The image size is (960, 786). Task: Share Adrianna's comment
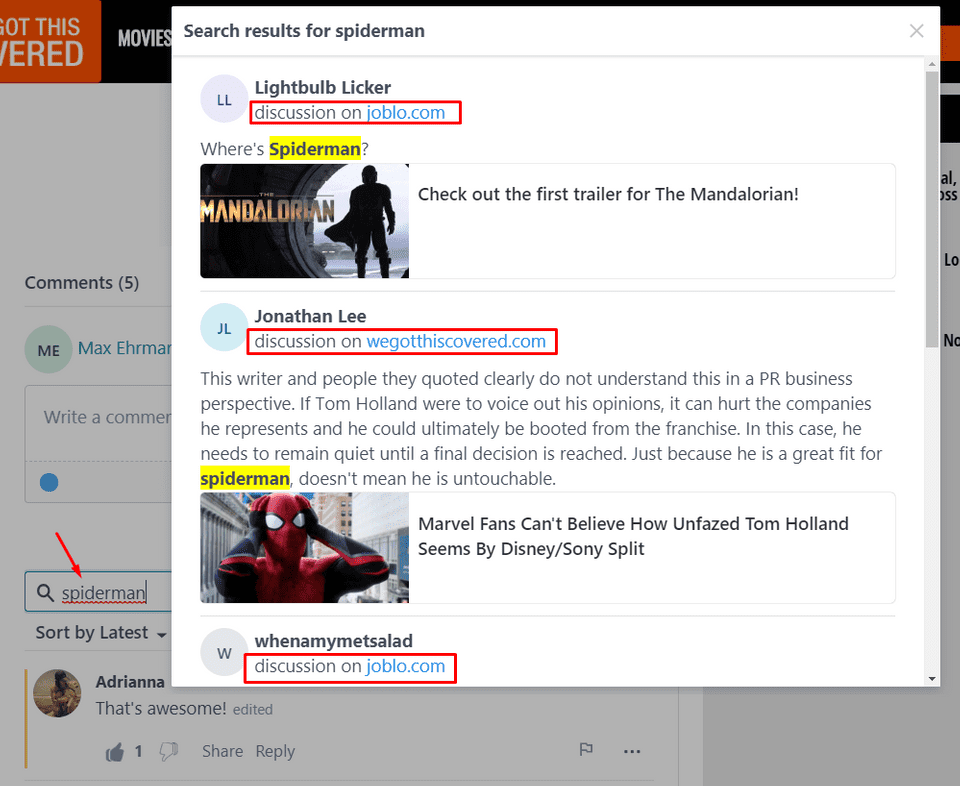[x=222, y=751]
